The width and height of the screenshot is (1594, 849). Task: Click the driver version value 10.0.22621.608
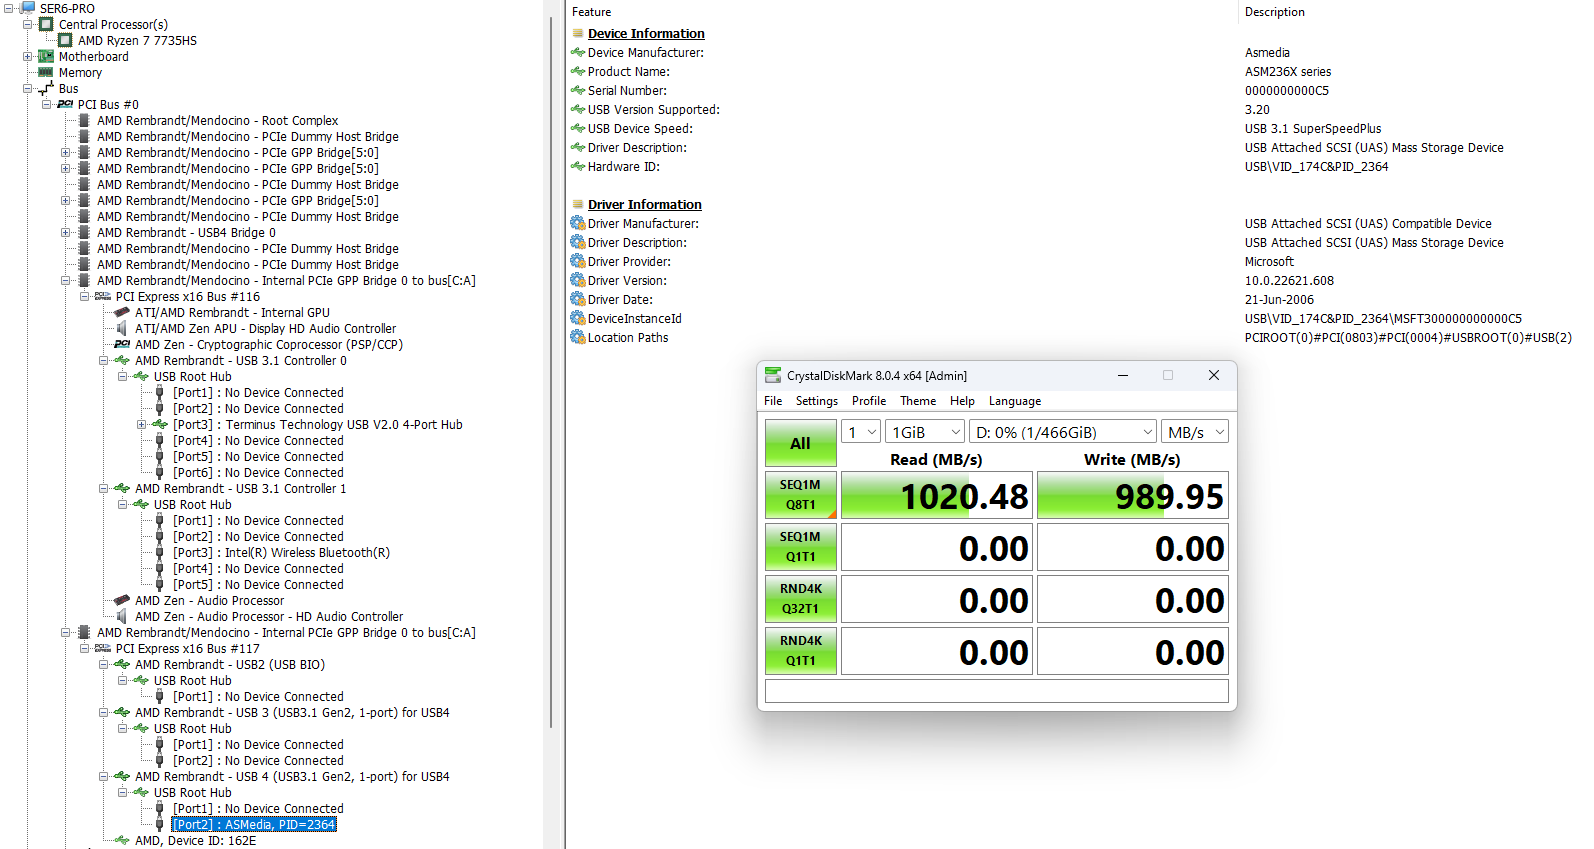click(1289, 281)
